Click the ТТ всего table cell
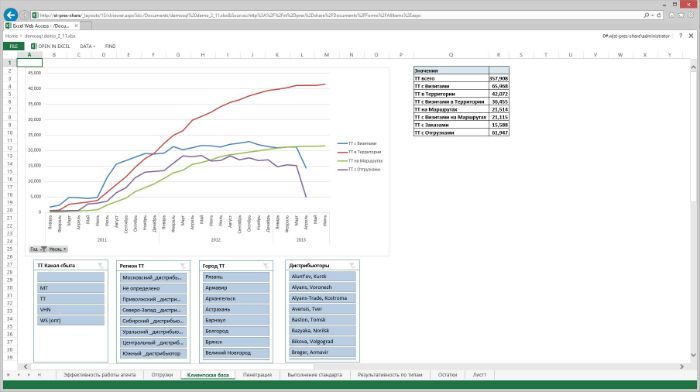Screen dimensions: 700x392 pos(451,78)
